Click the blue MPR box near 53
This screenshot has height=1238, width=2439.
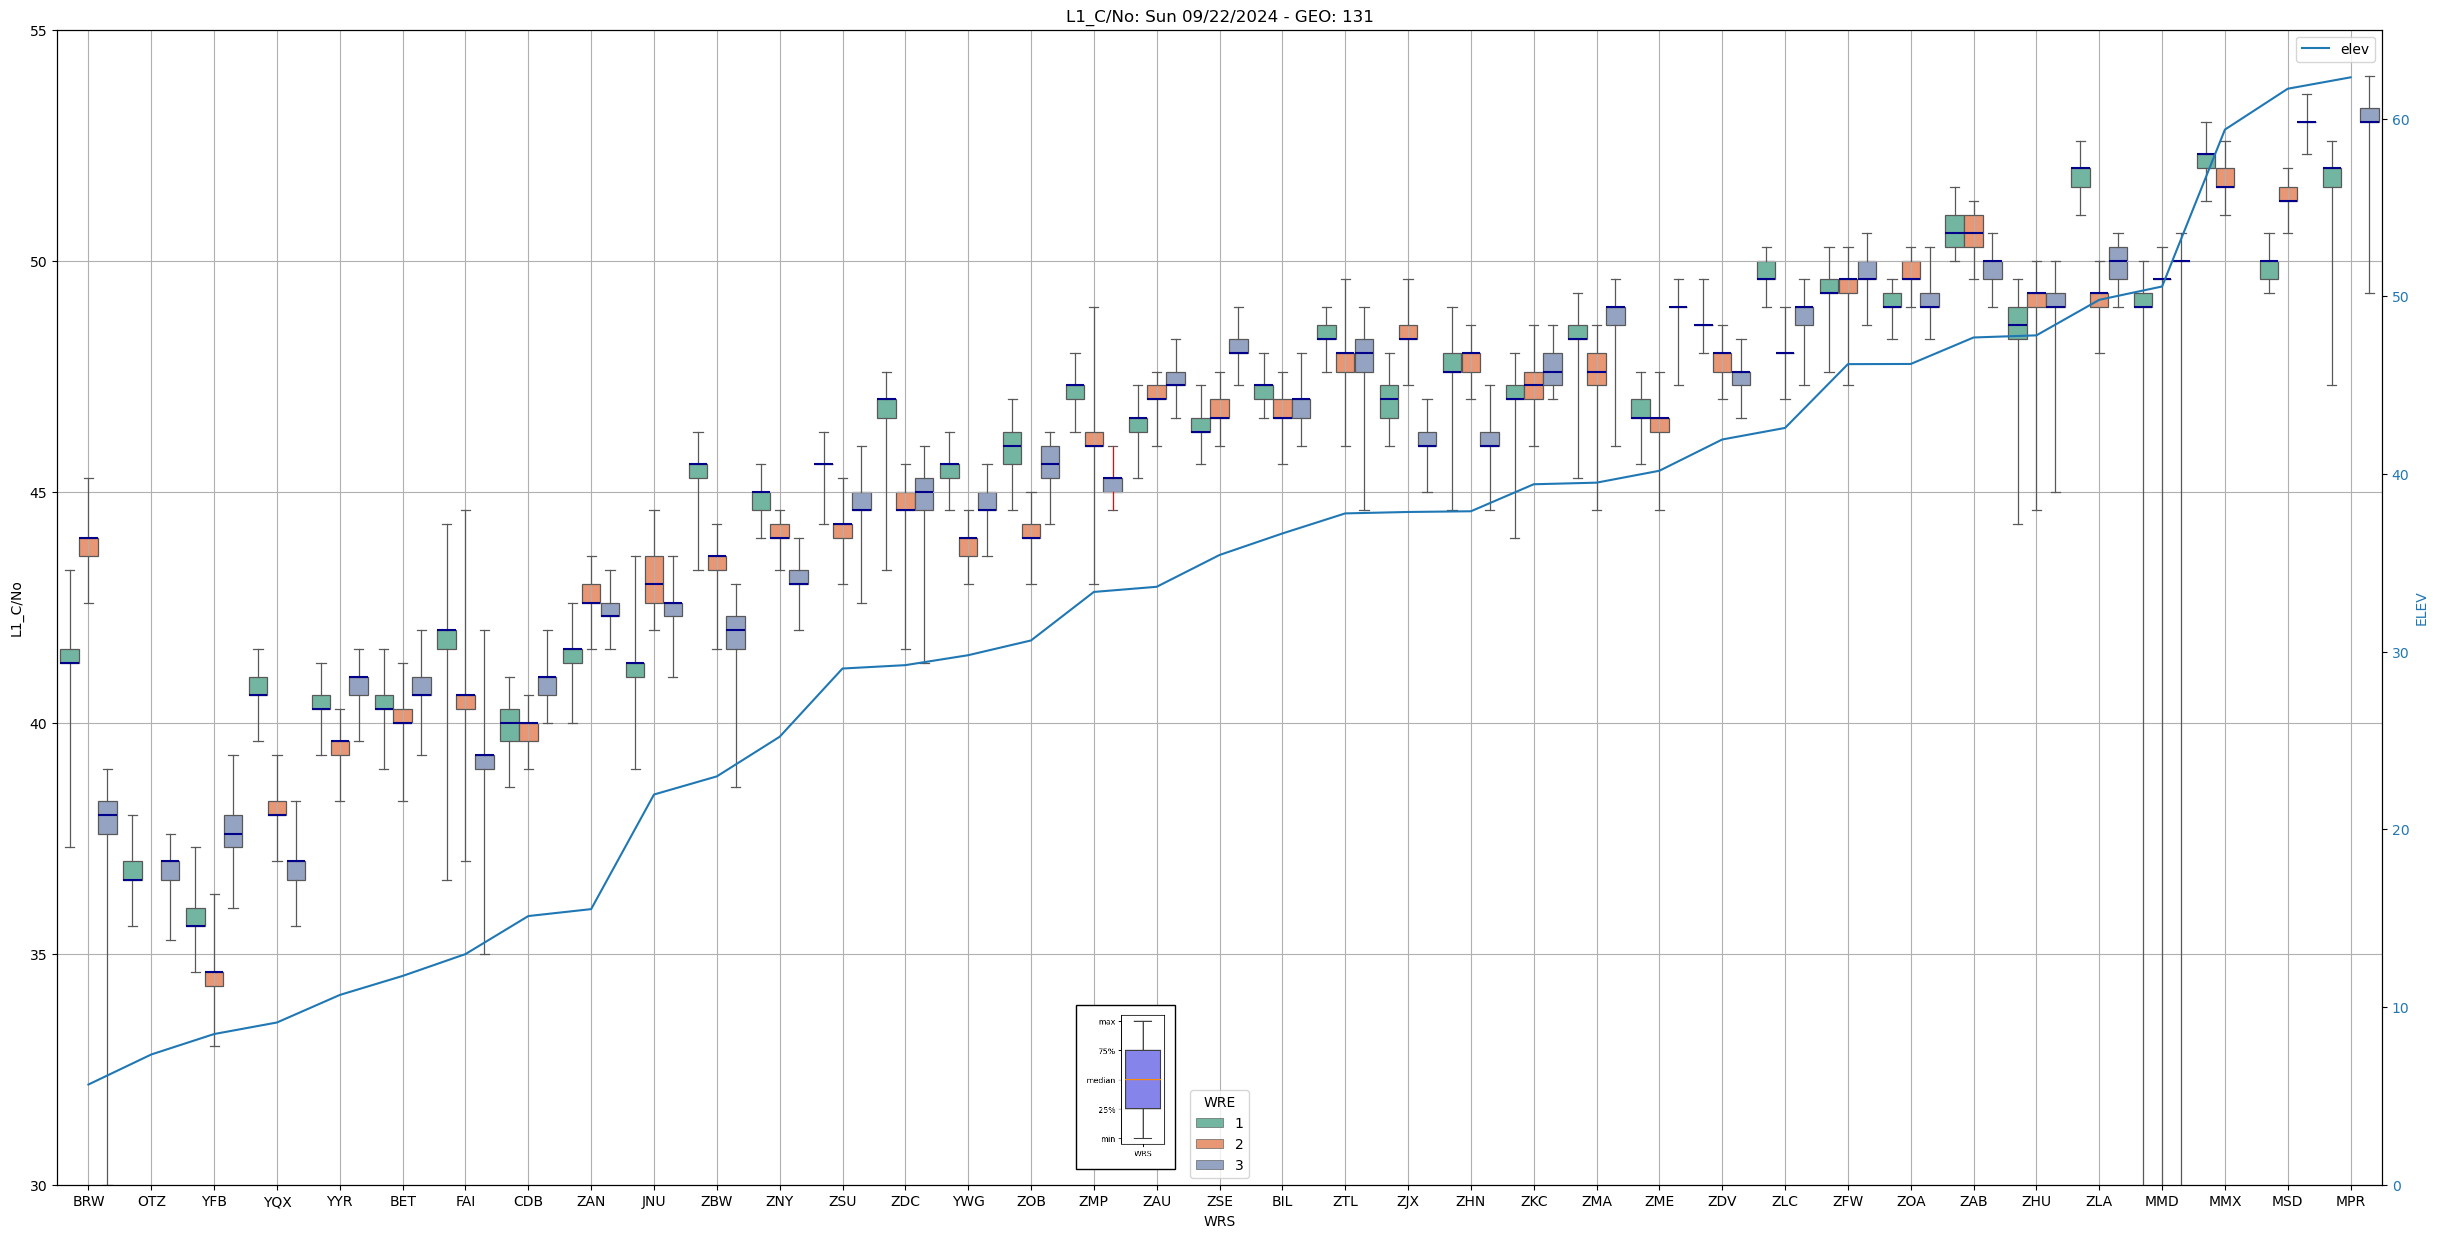(x=2369, y=115)
